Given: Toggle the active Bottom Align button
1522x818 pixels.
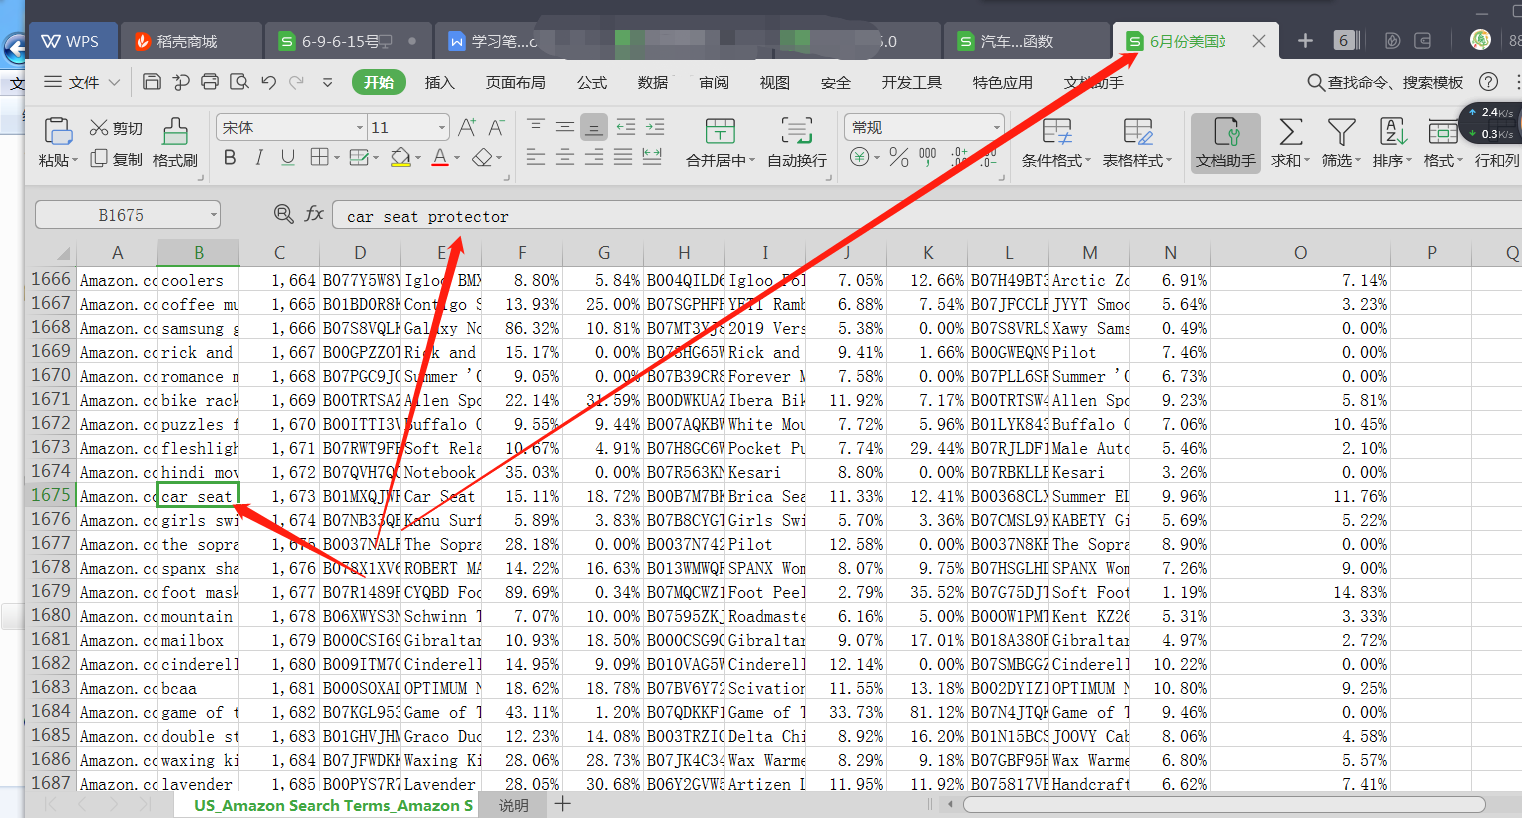Looking at the screenshot, I should [594, 127].
